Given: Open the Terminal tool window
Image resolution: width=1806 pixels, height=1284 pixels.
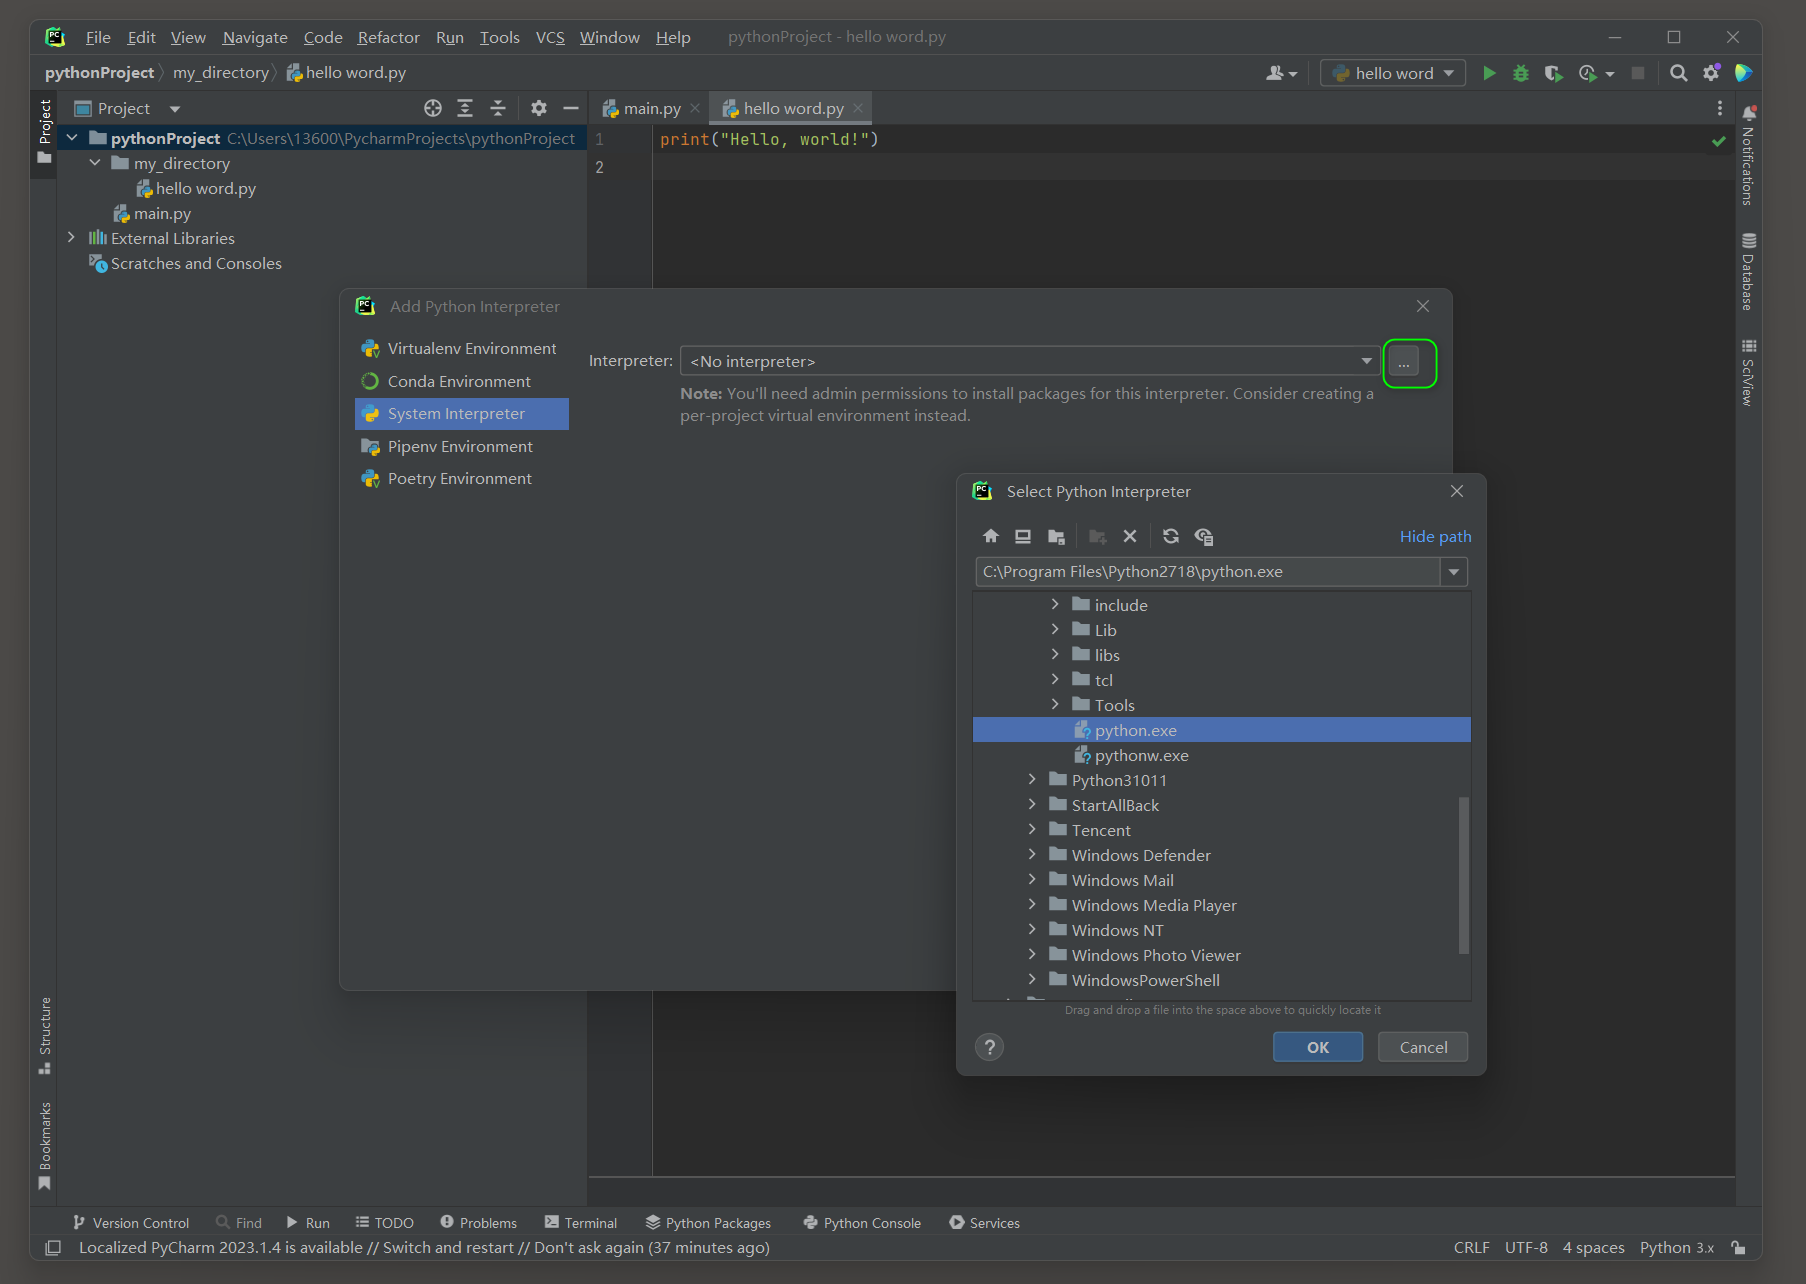Looking at the screenshot, I should (581, 1222).
